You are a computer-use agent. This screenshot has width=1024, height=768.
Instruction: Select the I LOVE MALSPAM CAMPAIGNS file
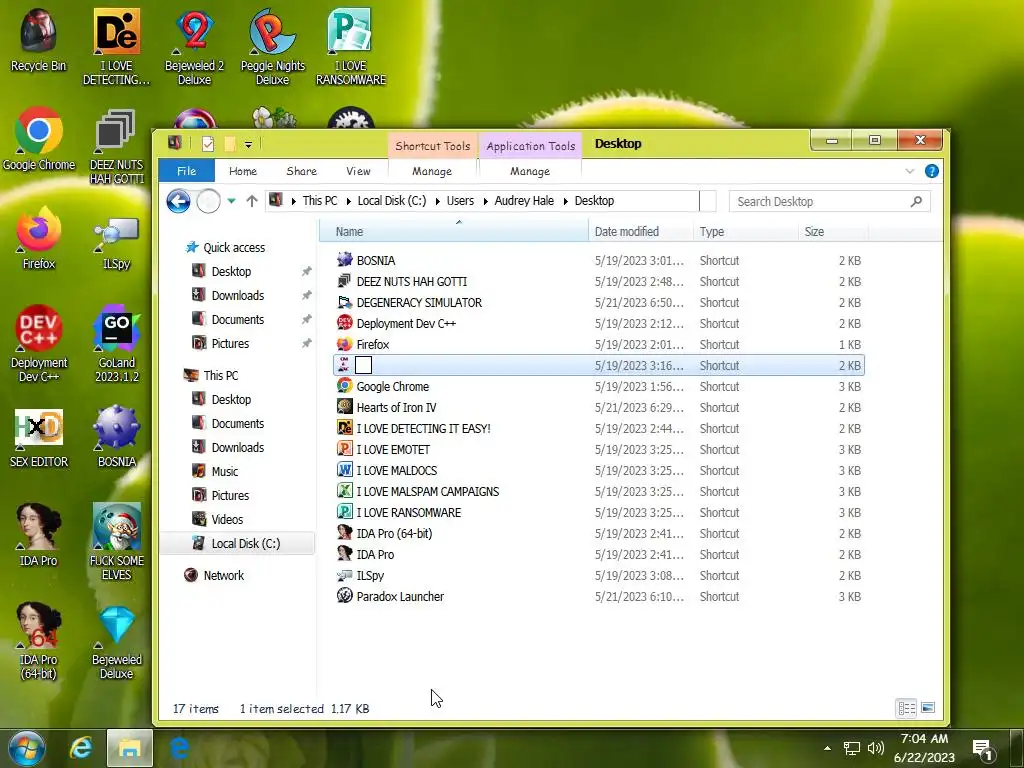tap(598, 491)
